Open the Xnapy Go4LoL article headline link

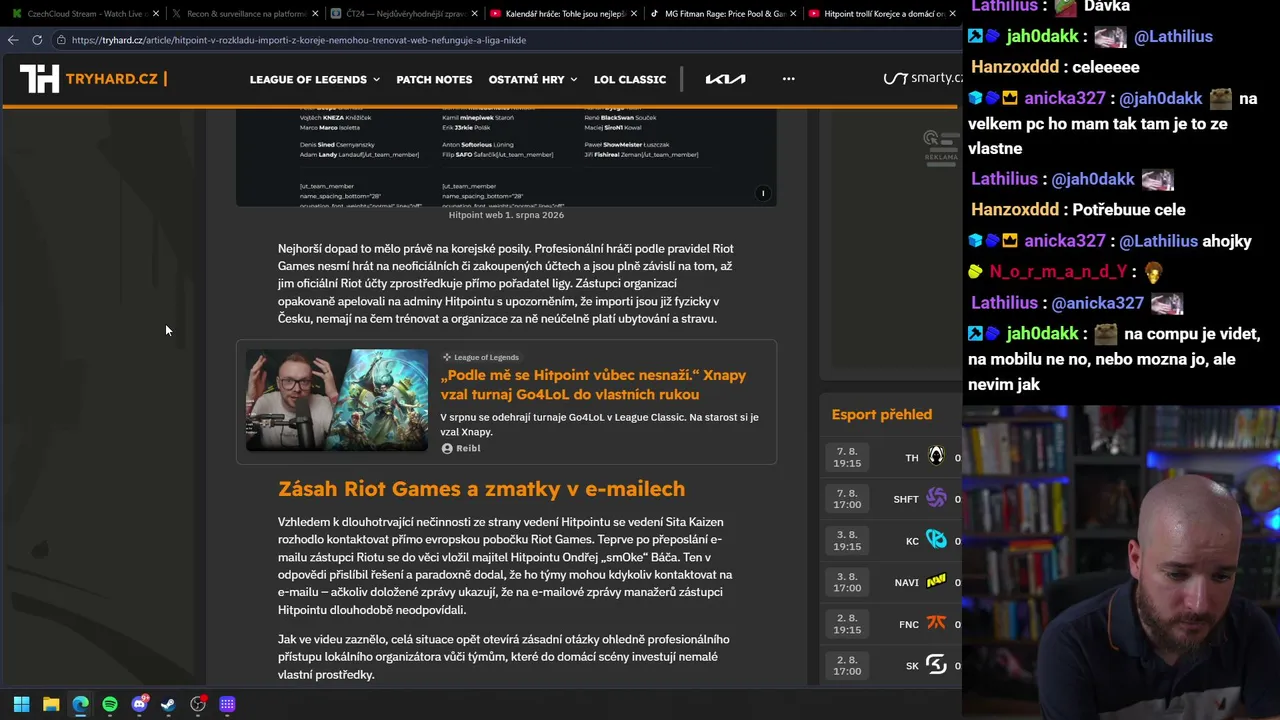pos(593,384)
